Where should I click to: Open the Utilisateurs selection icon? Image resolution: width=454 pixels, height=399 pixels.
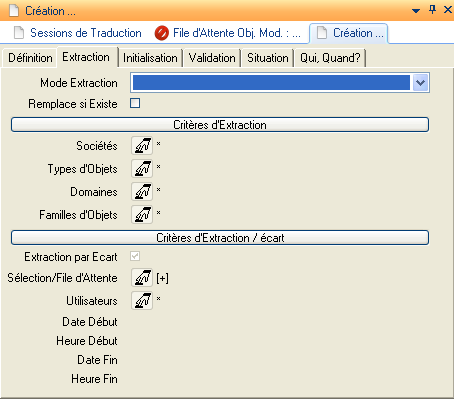[142, 301]
